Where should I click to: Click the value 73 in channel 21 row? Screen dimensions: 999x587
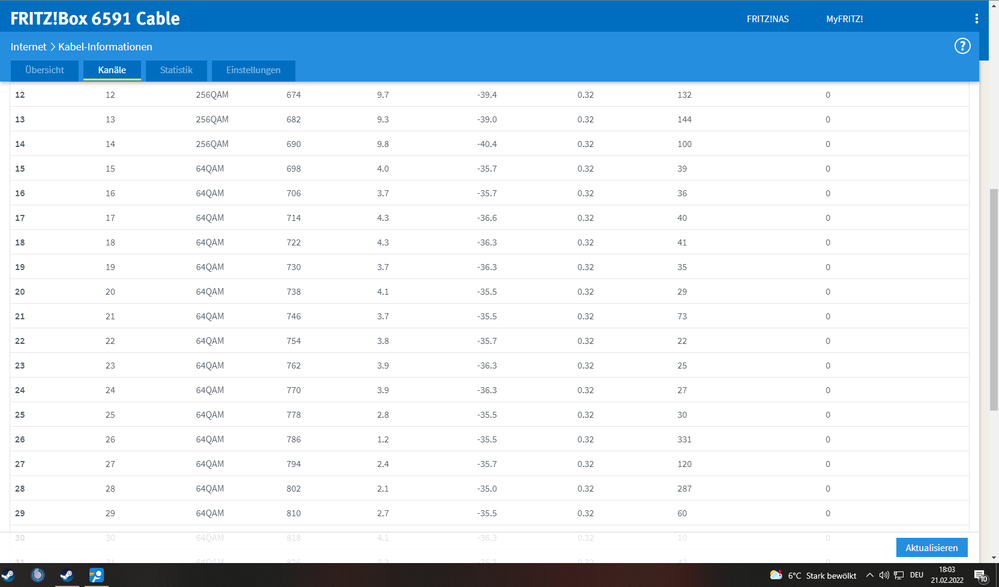tap(682, 316)
